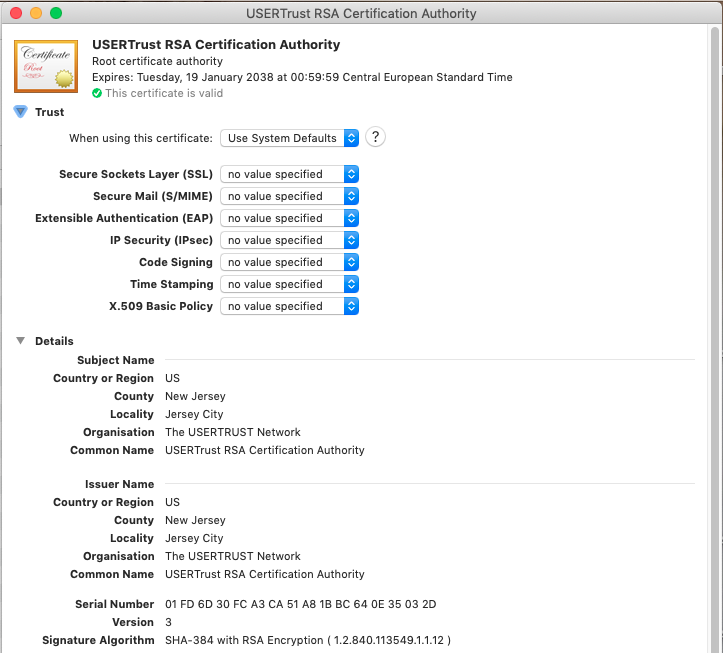Open the X.509 Basic Policy dropdown

tap(289, 306)
